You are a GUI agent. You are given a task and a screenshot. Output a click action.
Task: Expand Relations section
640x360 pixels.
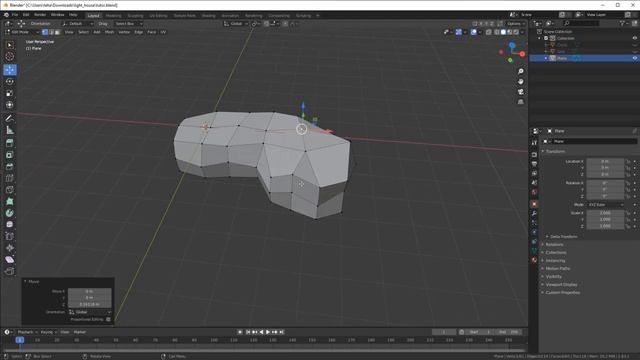[x=554, y=244]
